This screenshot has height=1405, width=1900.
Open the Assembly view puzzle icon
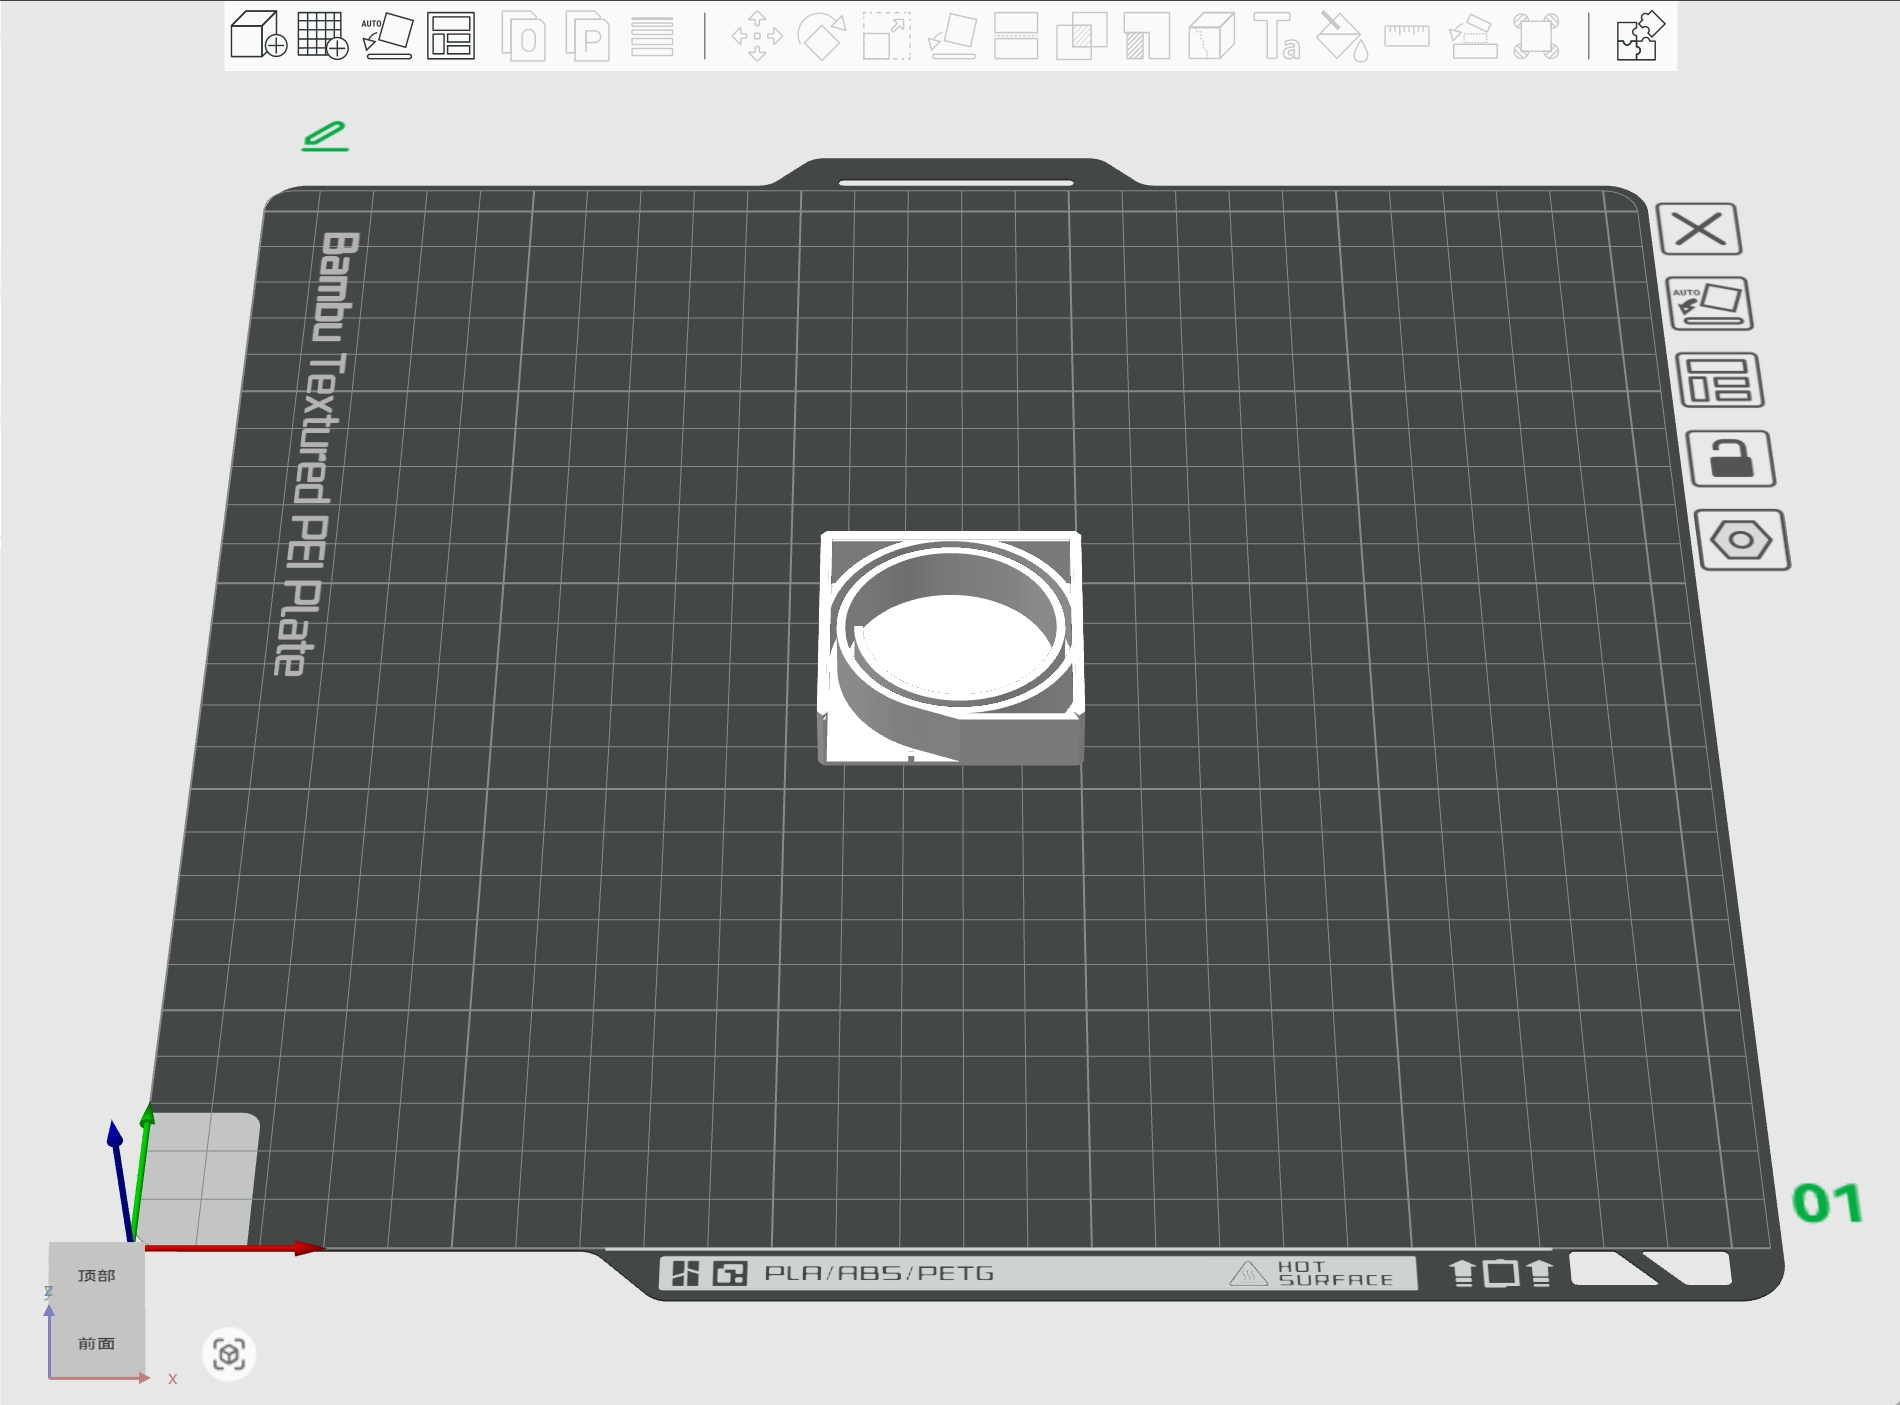point(1640,37)
